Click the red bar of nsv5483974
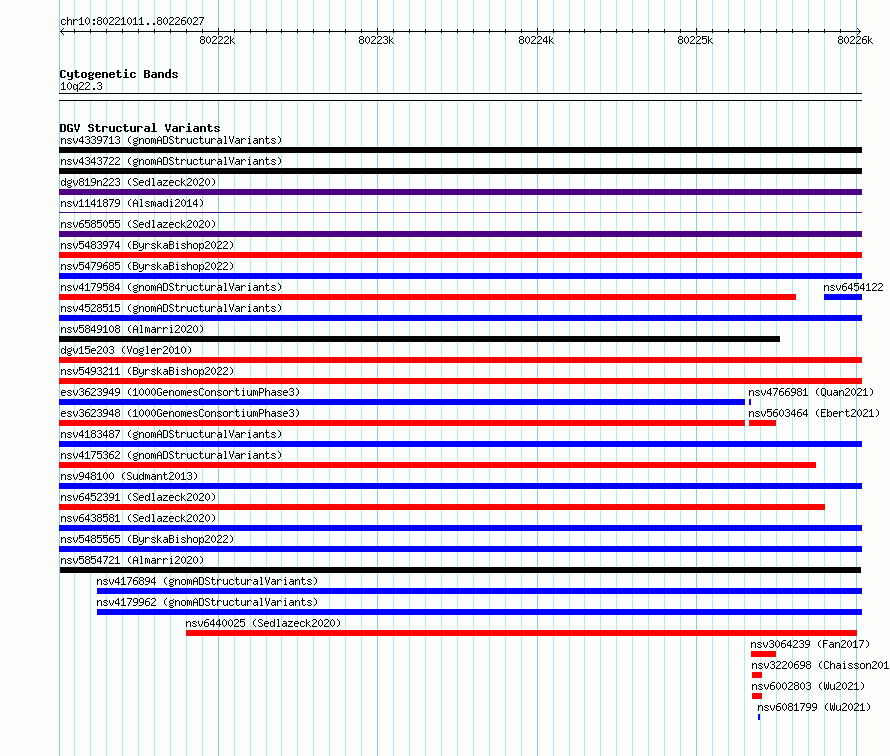The width and height of the screenshot is (890, 756). tap(460, 255)
